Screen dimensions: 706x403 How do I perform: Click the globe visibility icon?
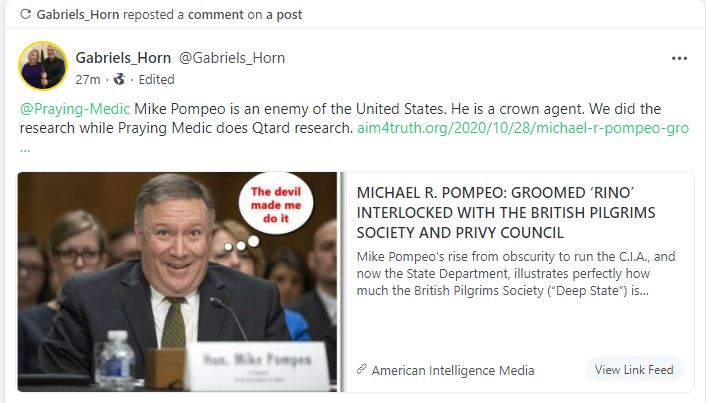(119, 80)
